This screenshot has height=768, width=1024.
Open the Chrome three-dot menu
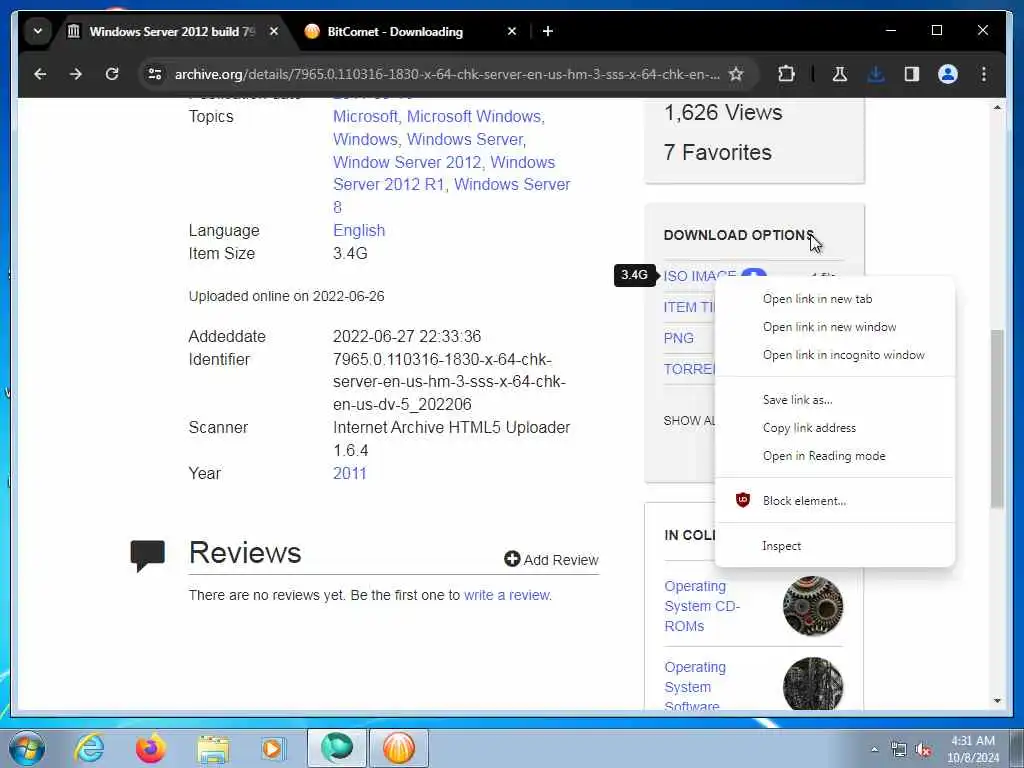pos(984,74)
